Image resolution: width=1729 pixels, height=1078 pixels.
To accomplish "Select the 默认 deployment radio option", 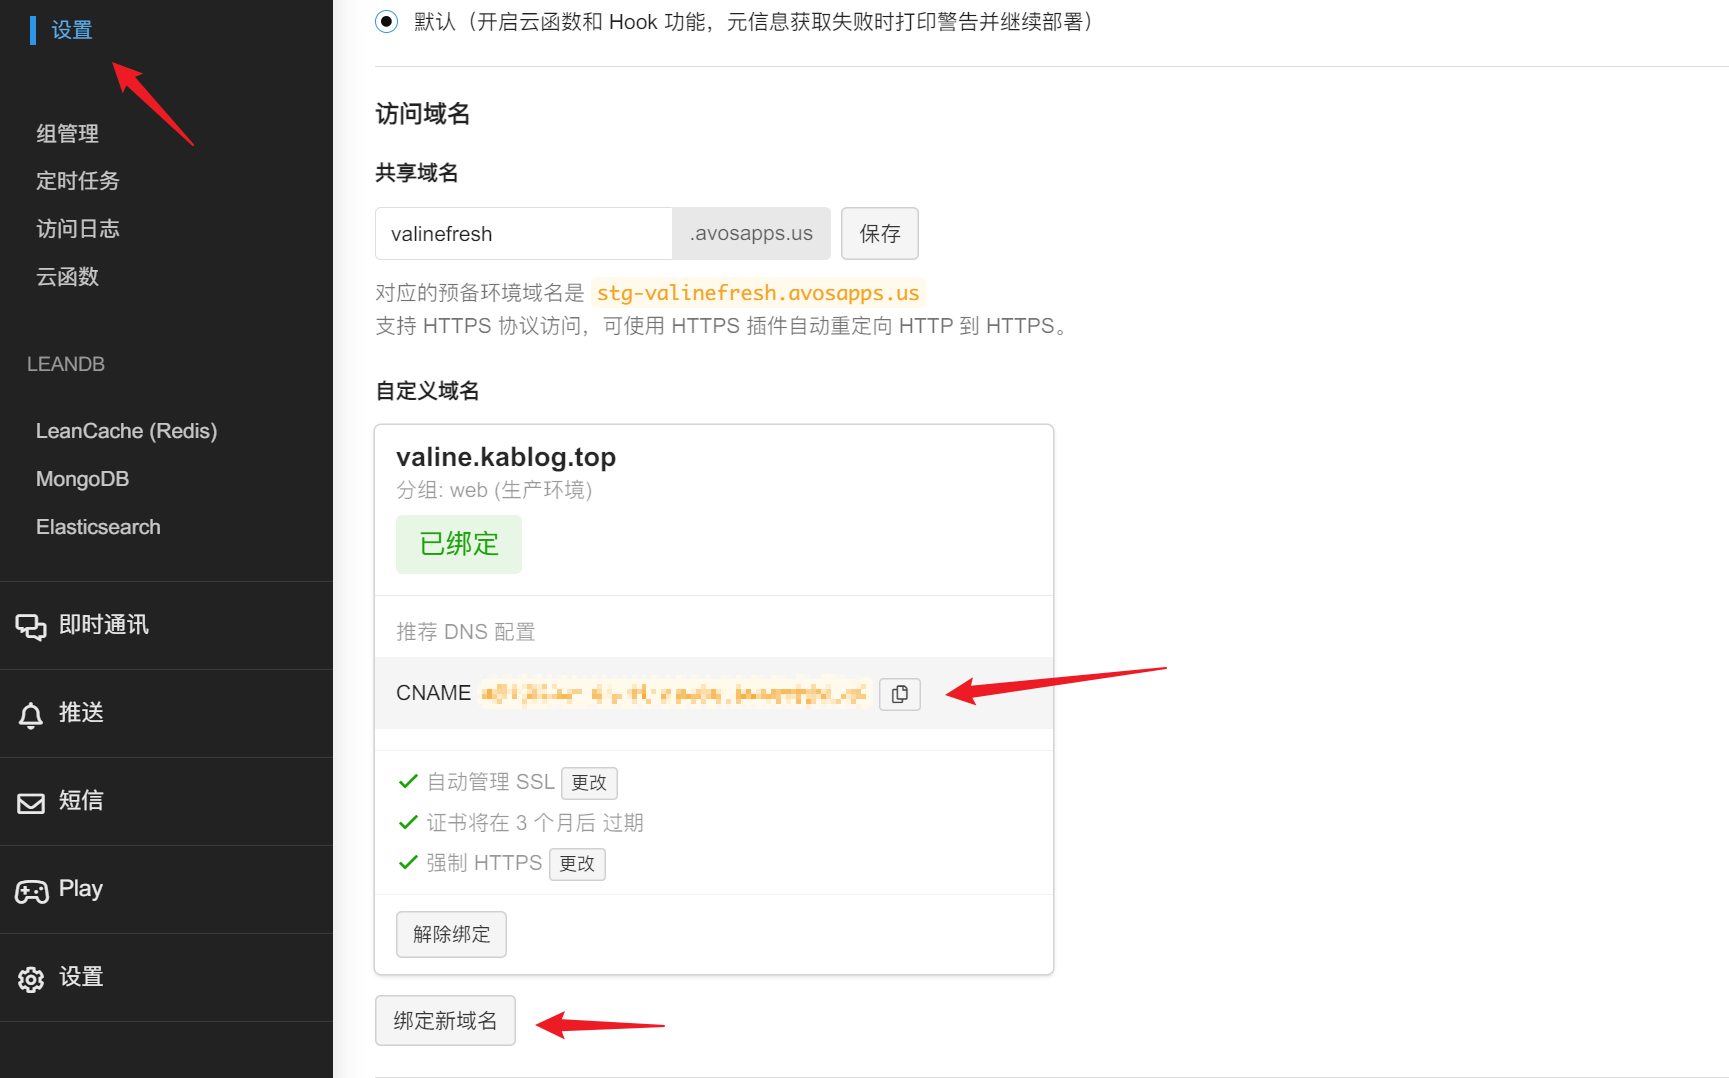I will pyautogui.click(x=386, y=22).
